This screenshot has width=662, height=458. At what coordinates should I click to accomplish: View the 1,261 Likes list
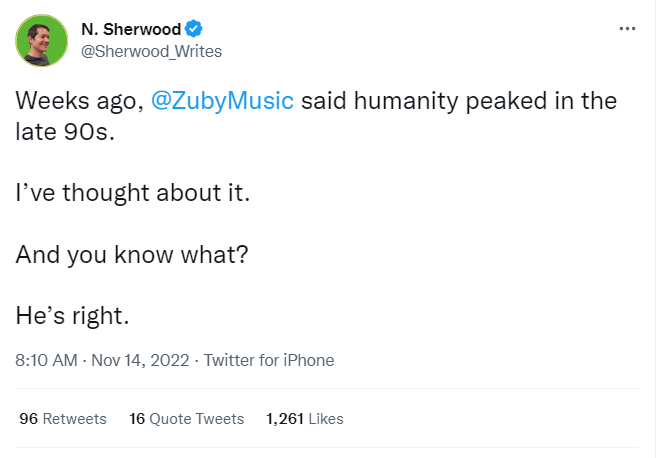tap(305, 419)
